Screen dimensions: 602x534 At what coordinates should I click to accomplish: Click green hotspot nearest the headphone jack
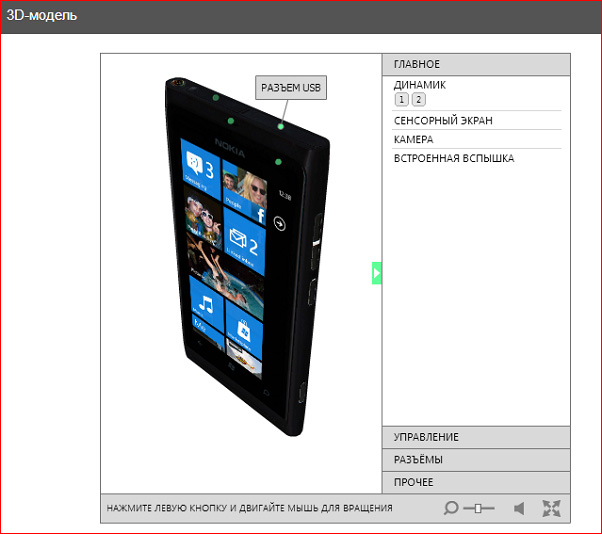[x=216, y=98]
